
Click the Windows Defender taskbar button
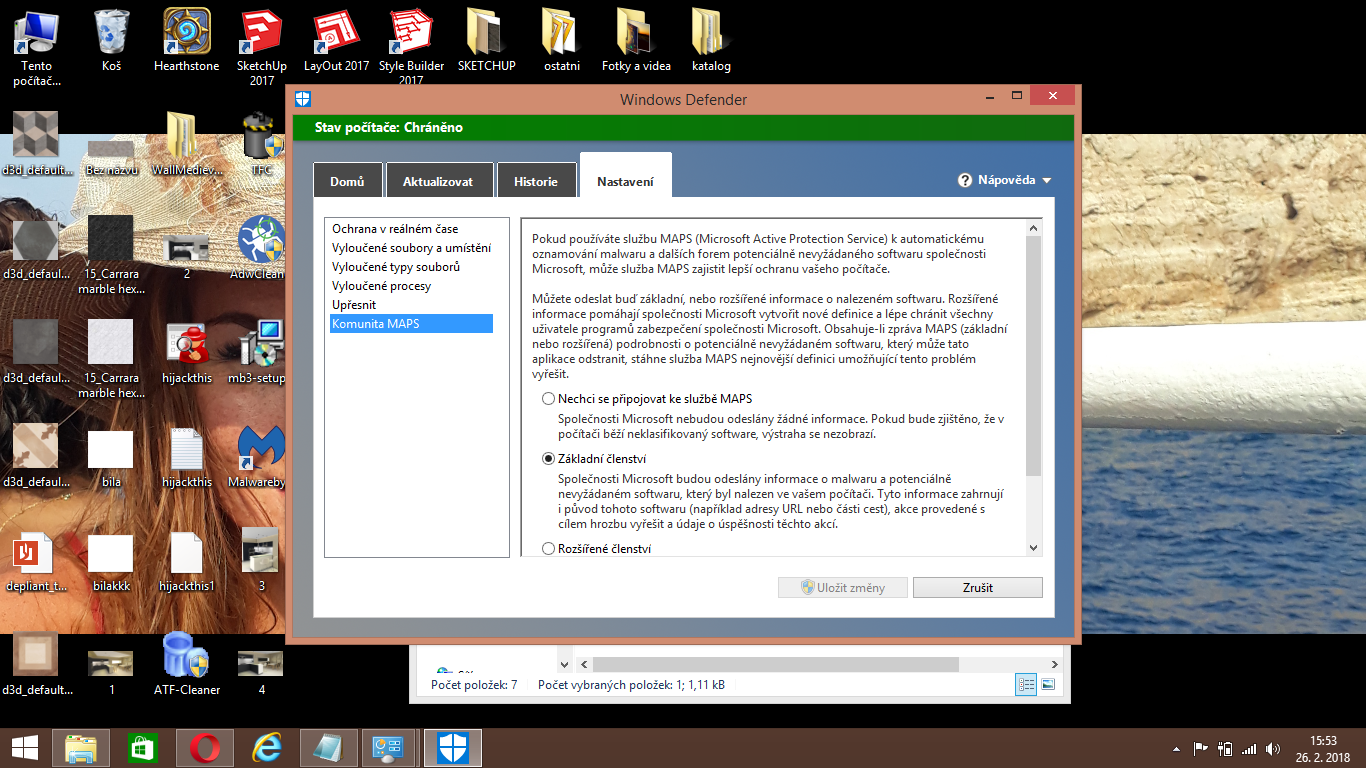point(453,747)
